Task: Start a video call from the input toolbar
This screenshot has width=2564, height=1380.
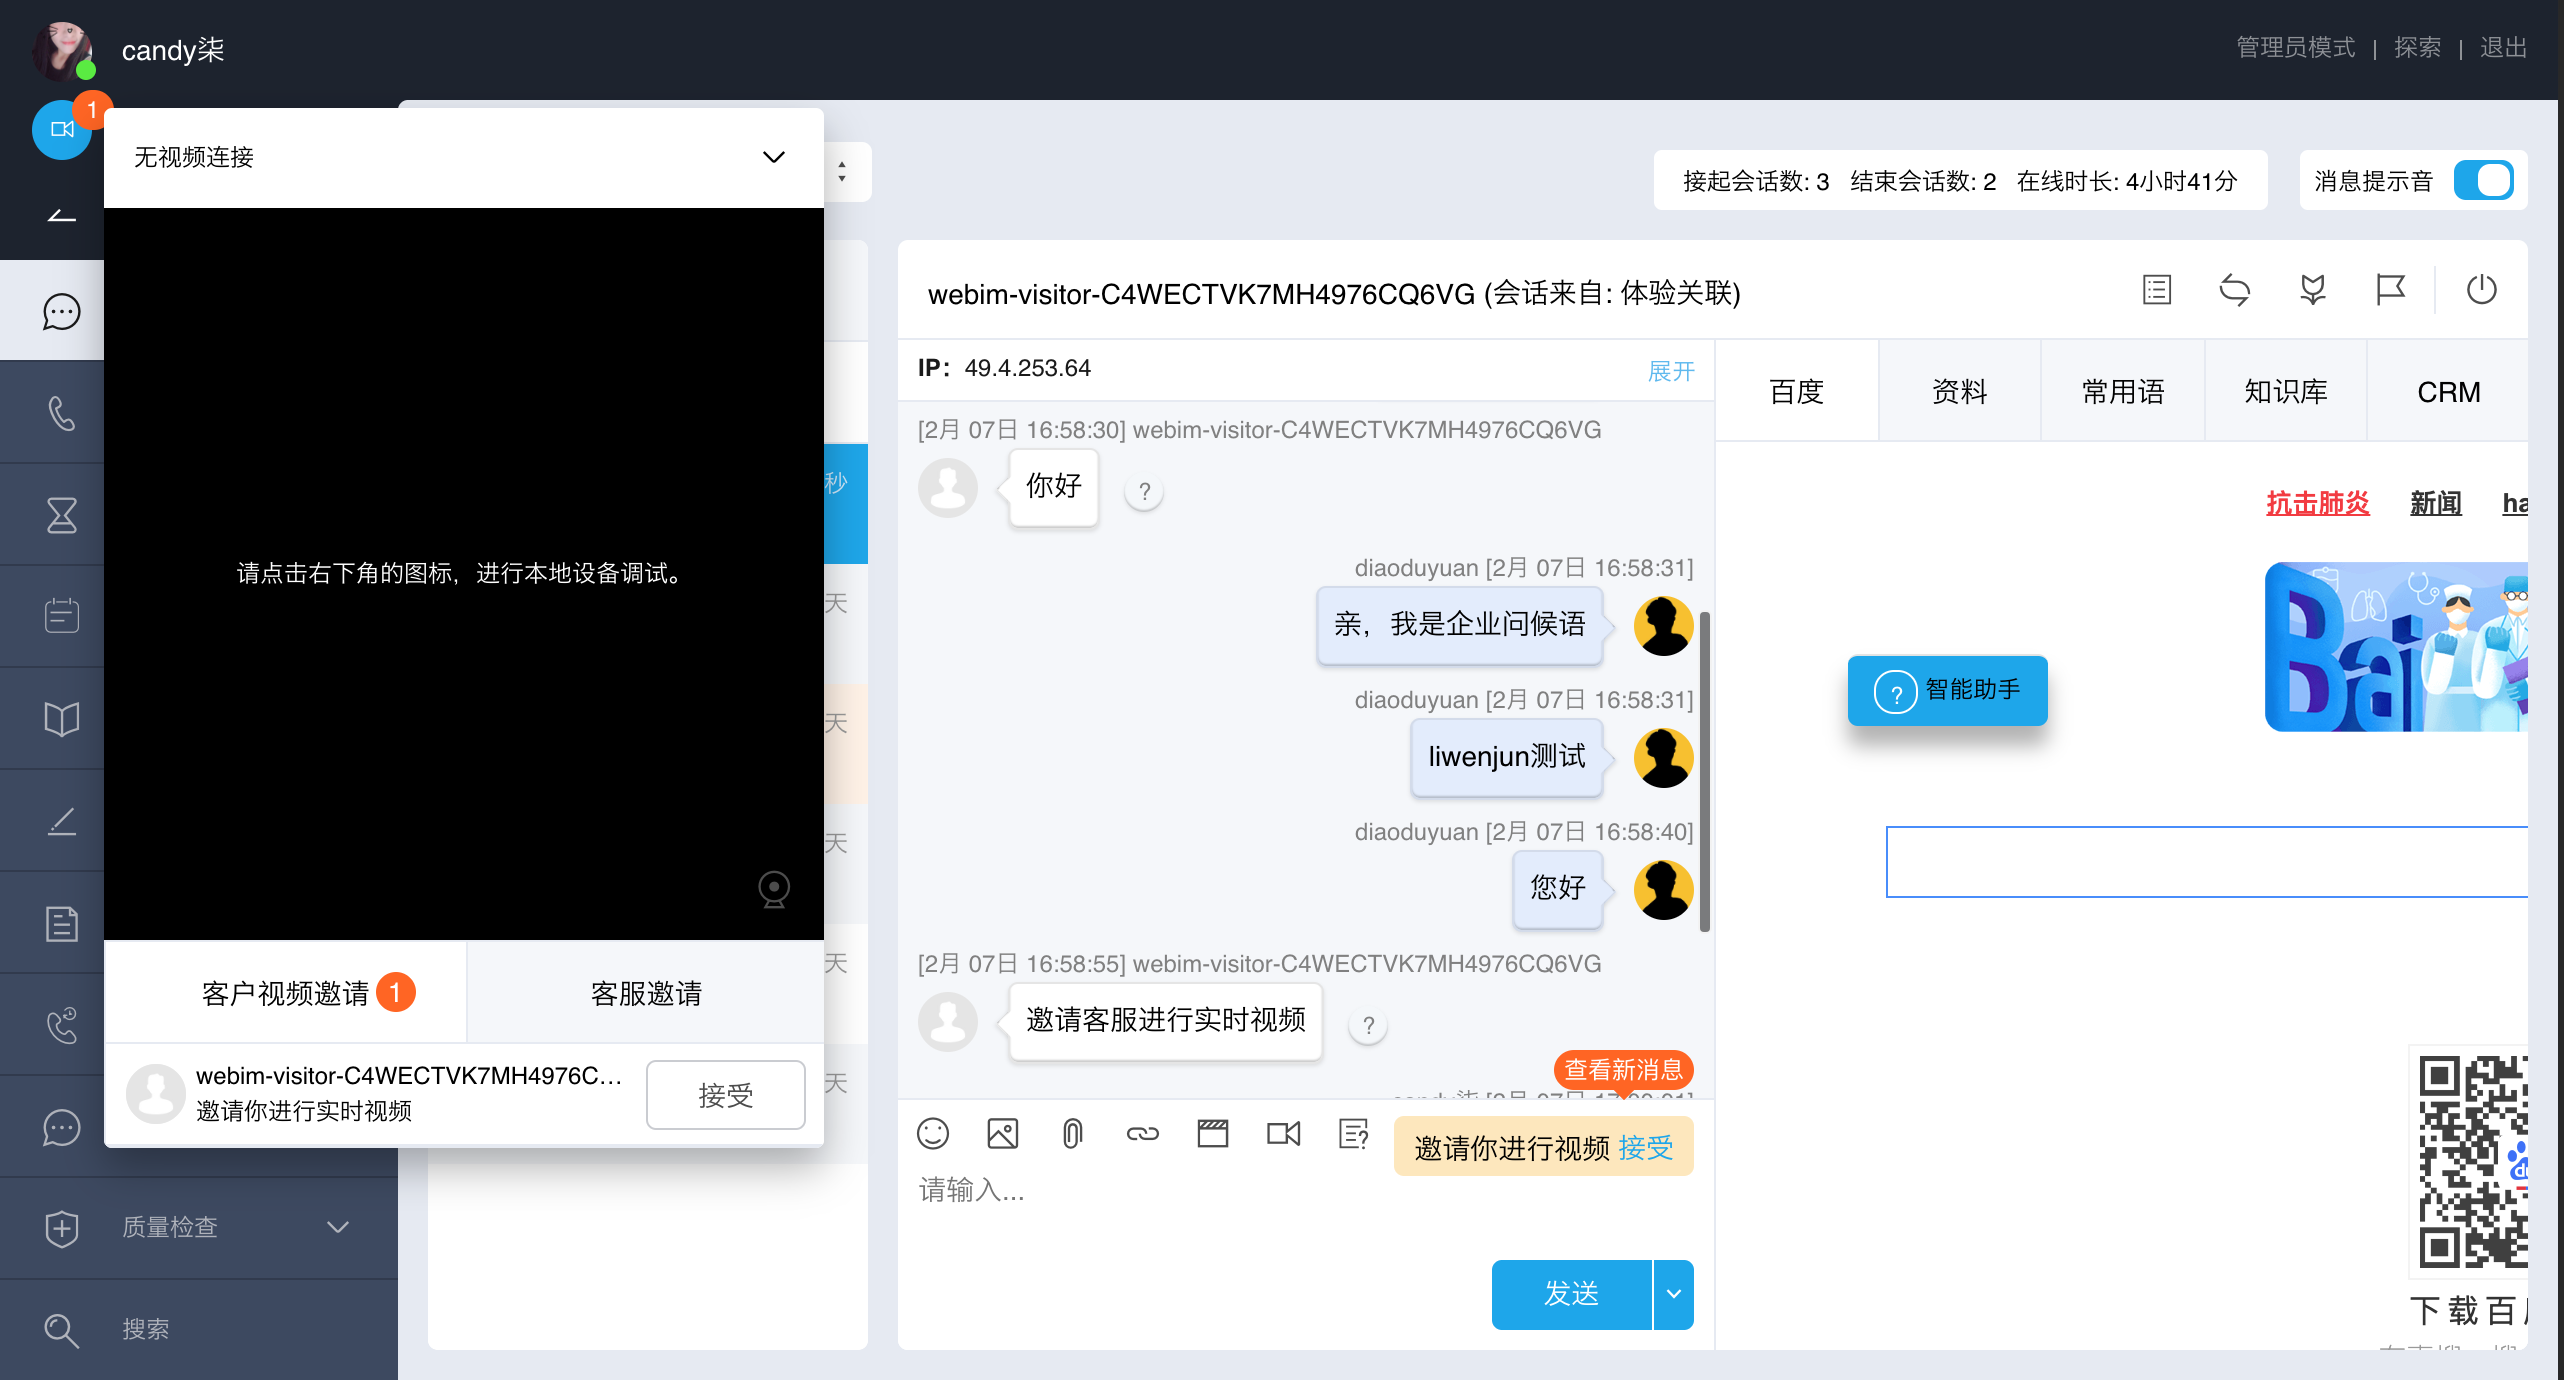Action: 1283,1133
